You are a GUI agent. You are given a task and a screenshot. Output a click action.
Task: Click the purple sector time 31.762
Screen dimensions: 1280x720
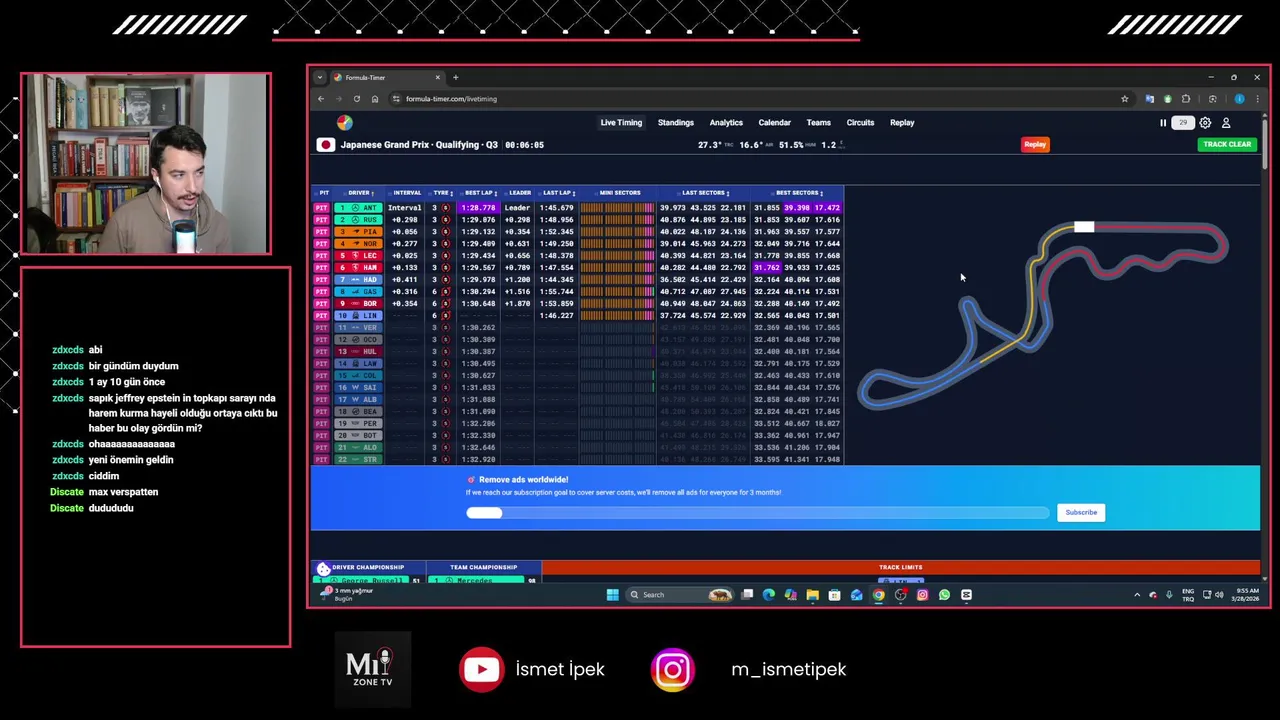[766, 268]
